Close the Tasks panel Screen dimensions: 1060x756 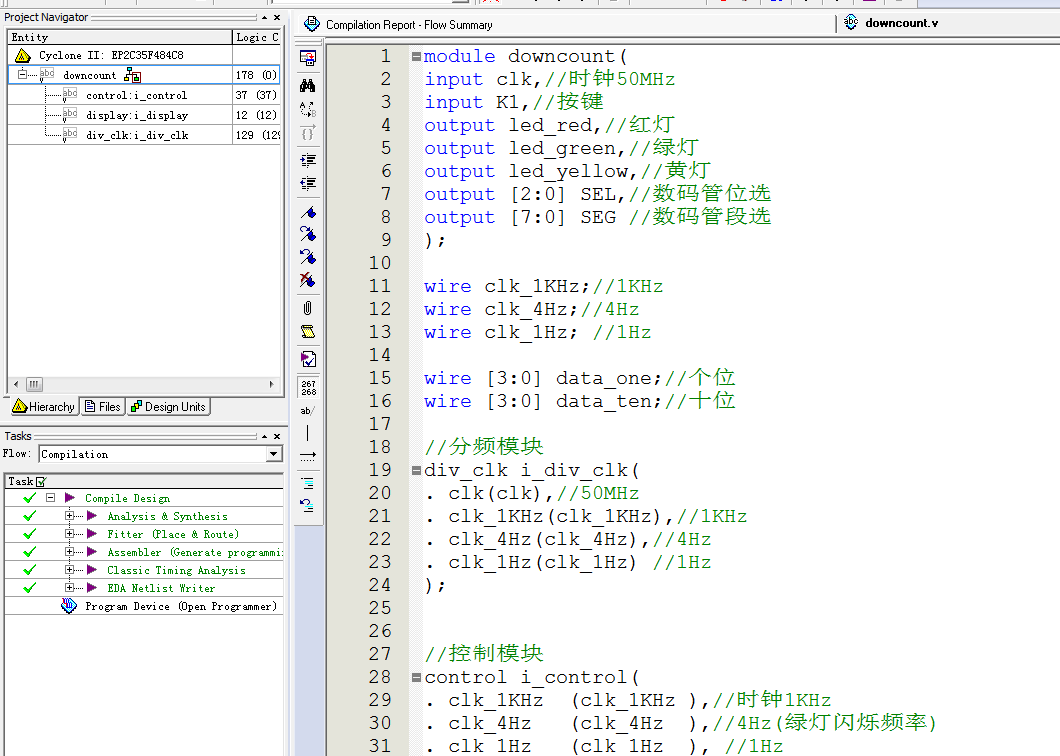276,436
